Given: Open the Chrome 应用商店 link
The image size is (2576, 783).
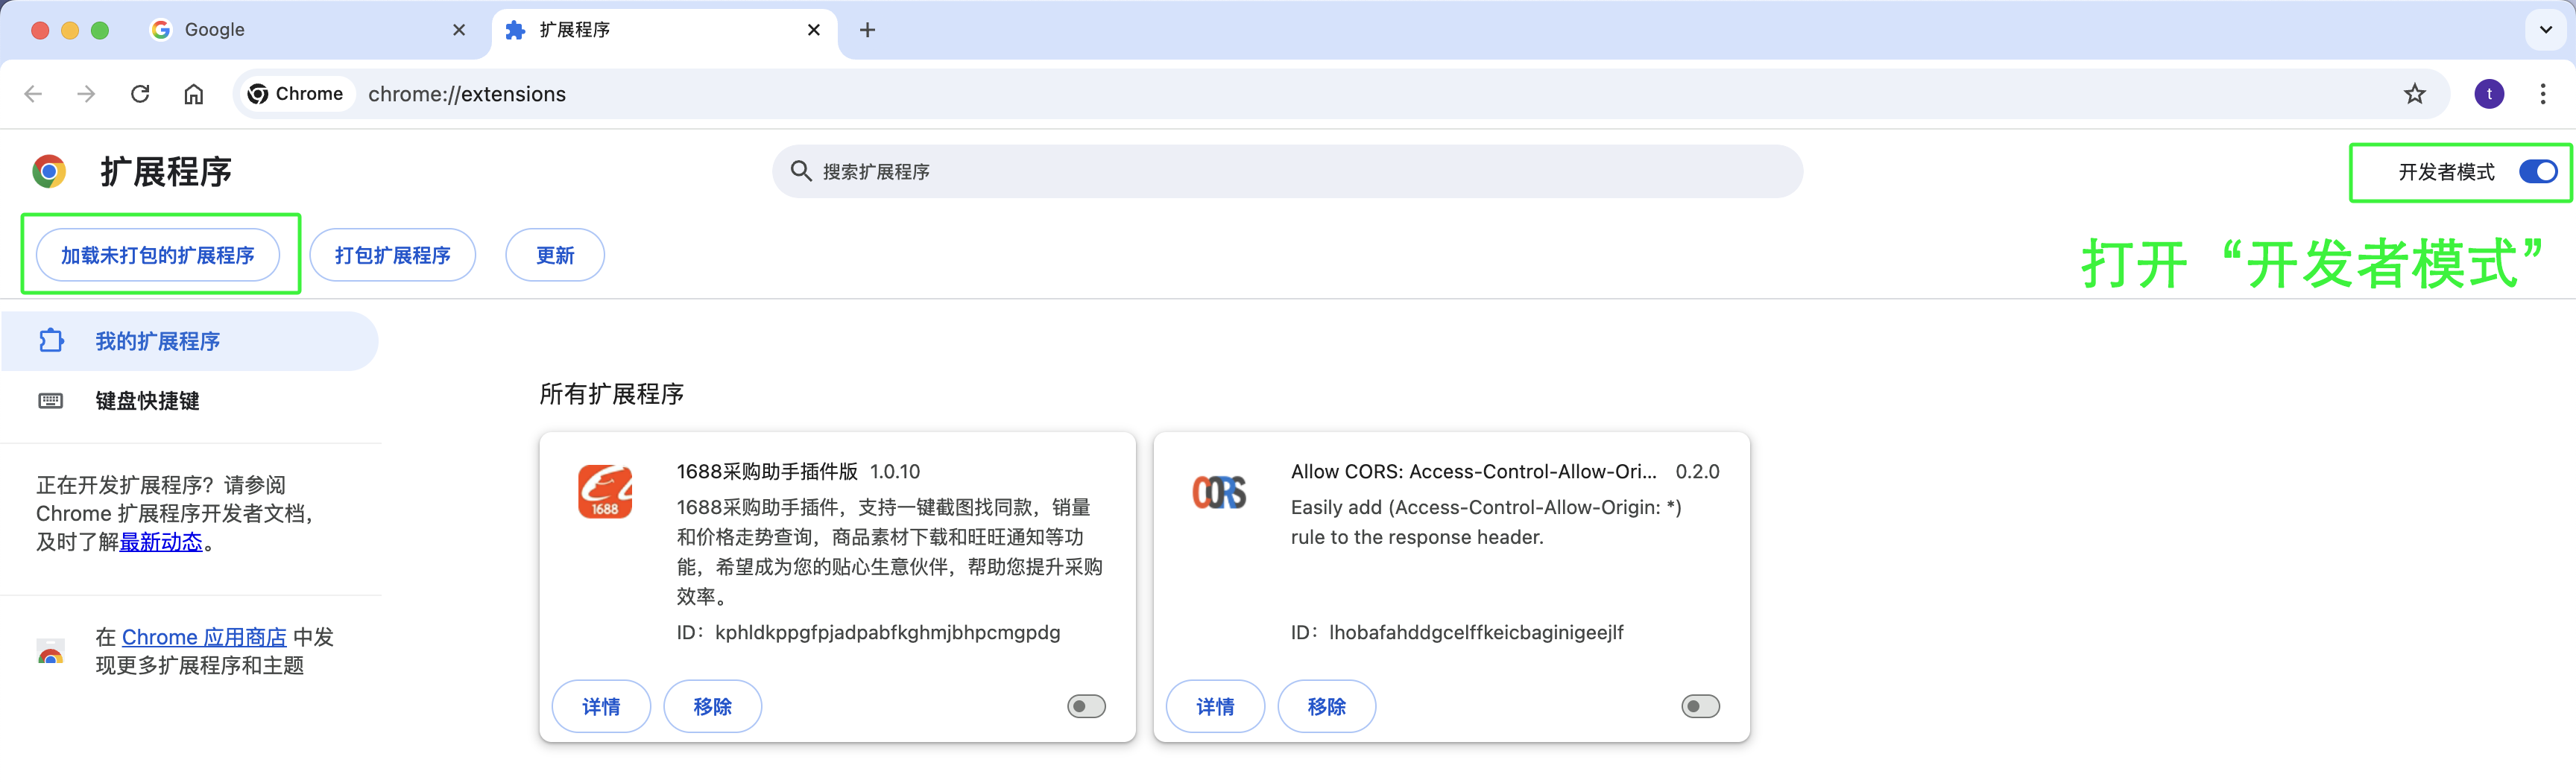Looking at the screenshot, I should pyautogui.click(x=204, y=637).
